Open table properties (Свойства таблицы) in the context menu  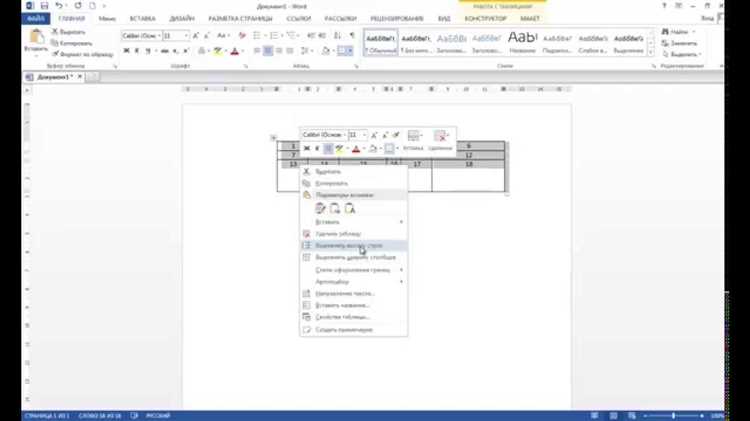click(354, 317)
